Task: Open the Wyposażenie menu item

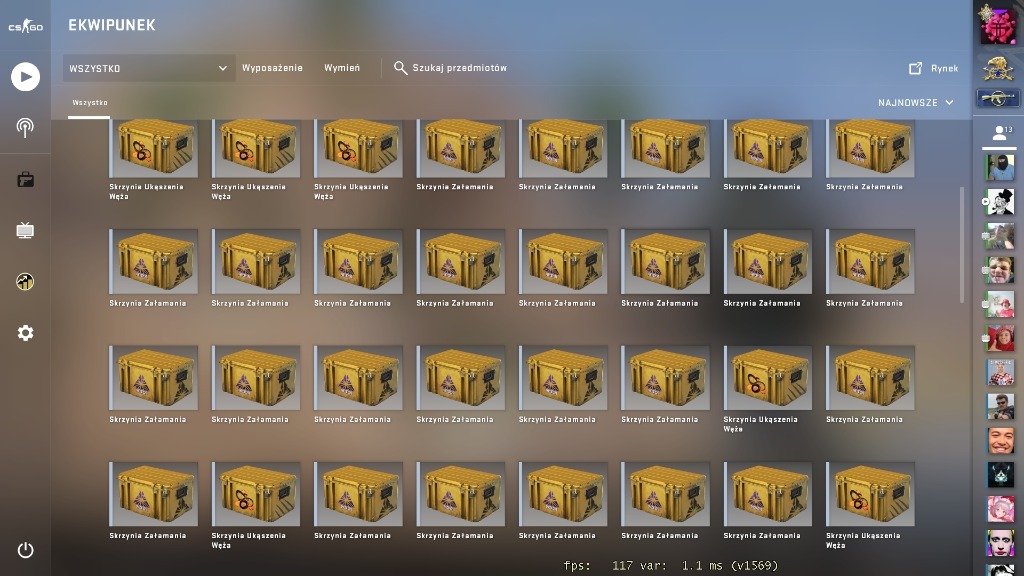Action: coord(272,68)
